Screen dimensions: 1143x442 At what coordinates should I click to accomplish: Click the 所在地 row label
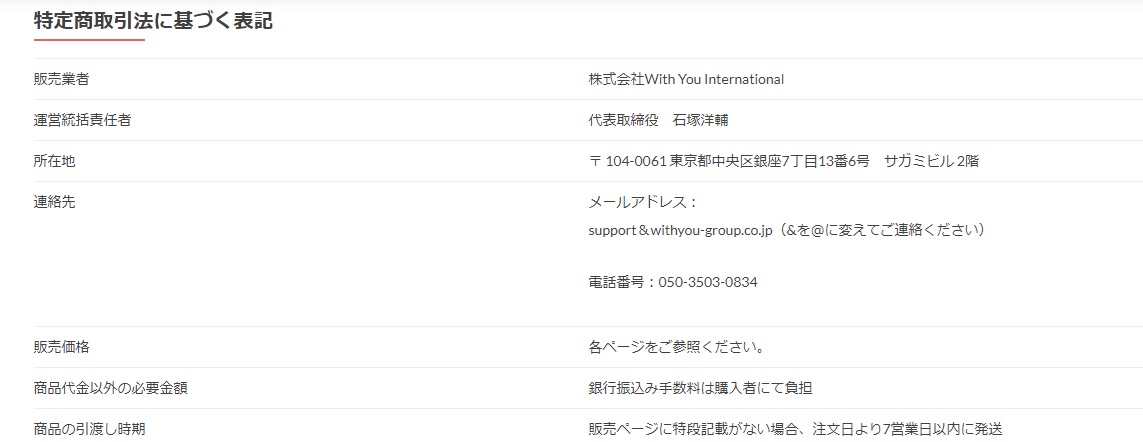pyautogui.click(x=54, y=161)
